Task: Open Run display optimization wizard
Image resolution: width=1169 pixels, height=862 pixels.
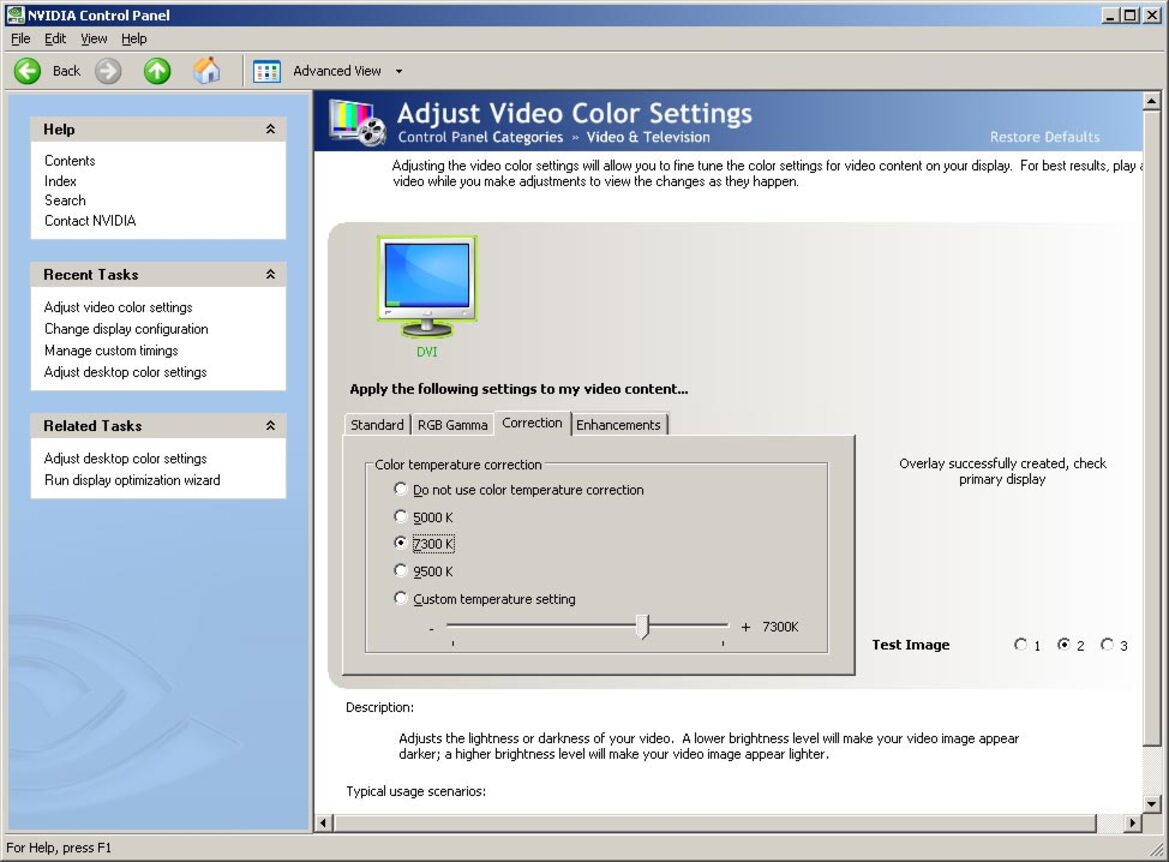Action: [x=132, y=480]
